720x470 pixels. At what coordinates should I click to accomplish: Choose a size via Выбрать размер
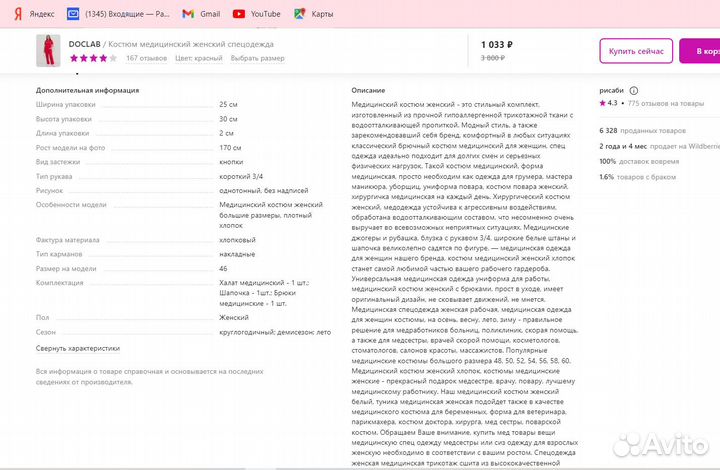coord(257,58)
